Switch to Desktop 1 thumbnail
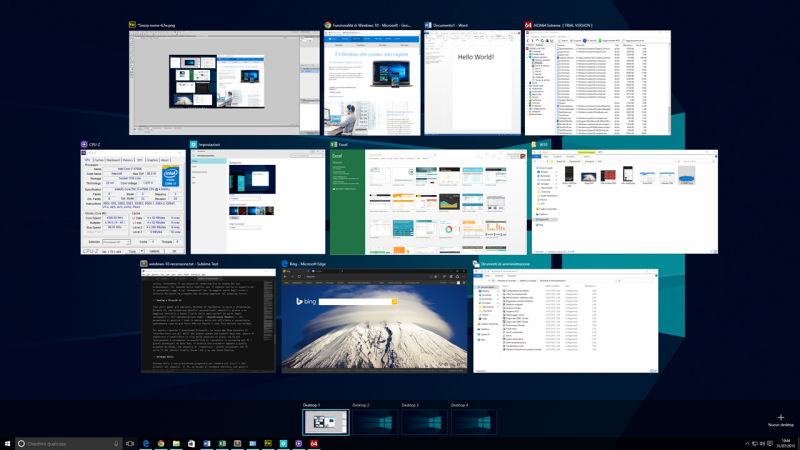 point(326,422)
